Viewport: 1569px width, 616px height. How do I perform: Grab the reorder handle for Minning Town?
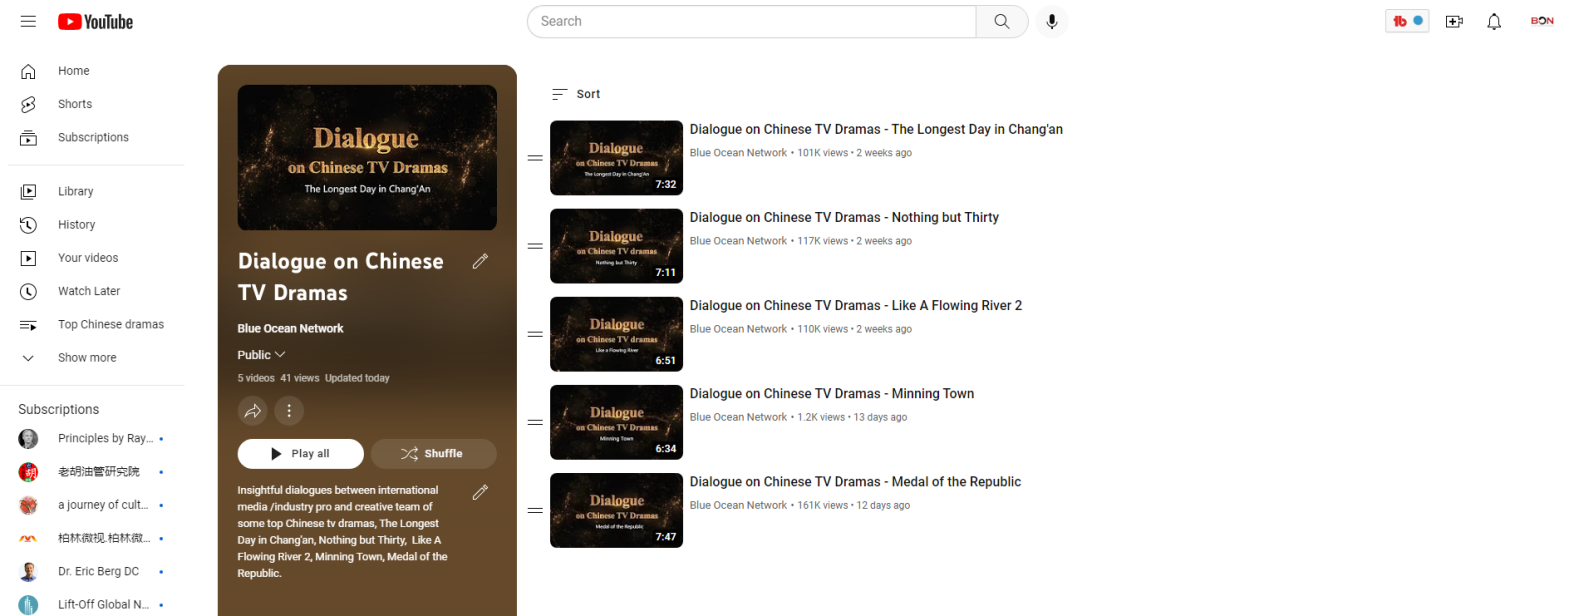535,422
